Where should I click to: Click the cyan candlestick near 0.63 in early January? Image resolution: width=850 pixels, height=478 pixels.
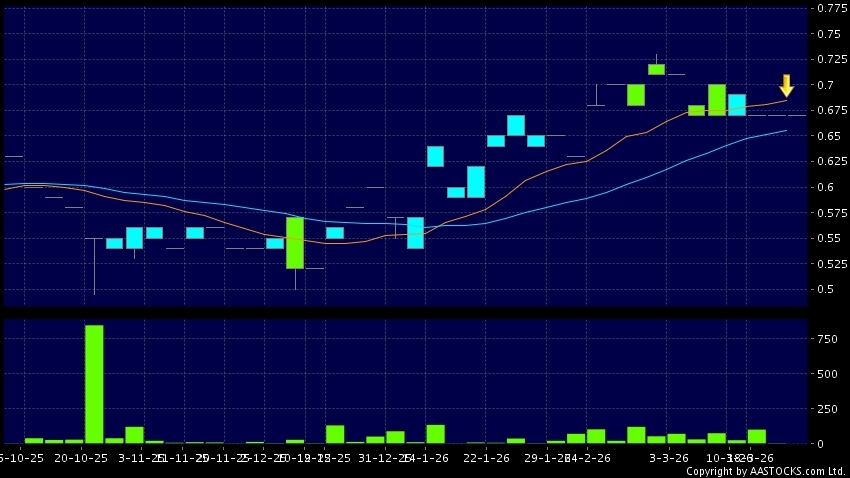click(x=435, y=156)
